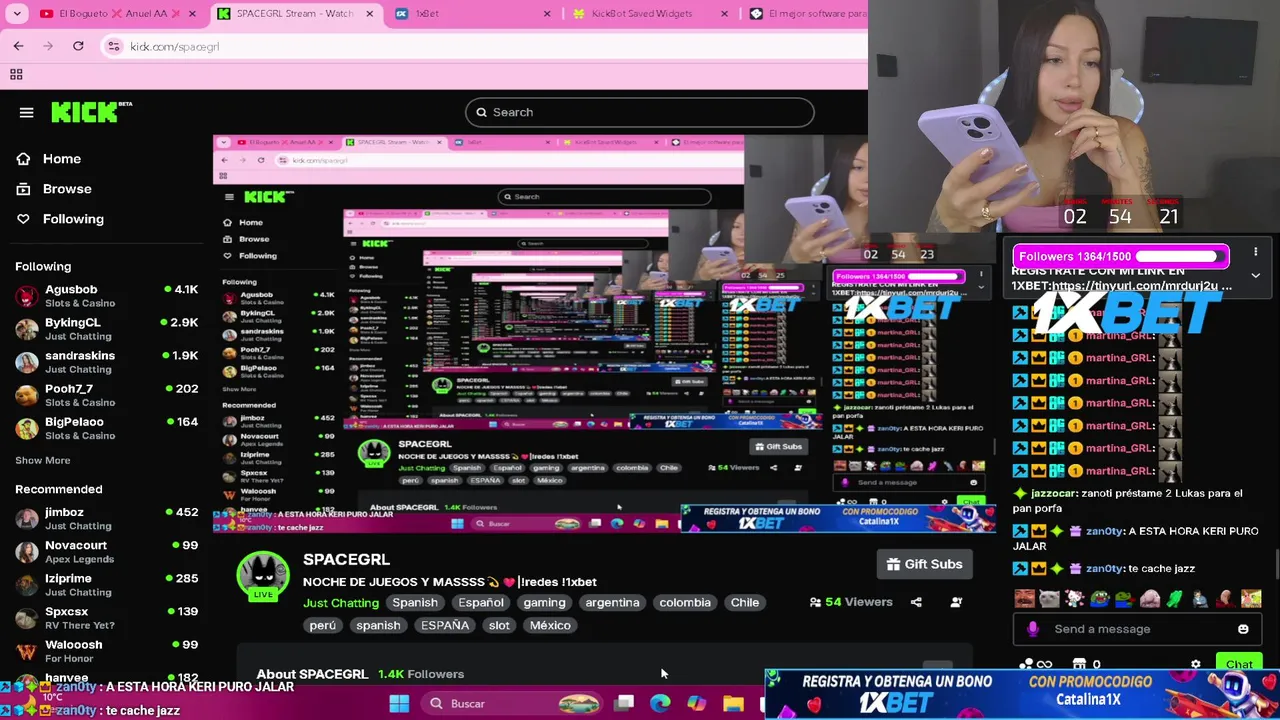Select the colombia tag
1280x720 pixels.
point(685,603)
